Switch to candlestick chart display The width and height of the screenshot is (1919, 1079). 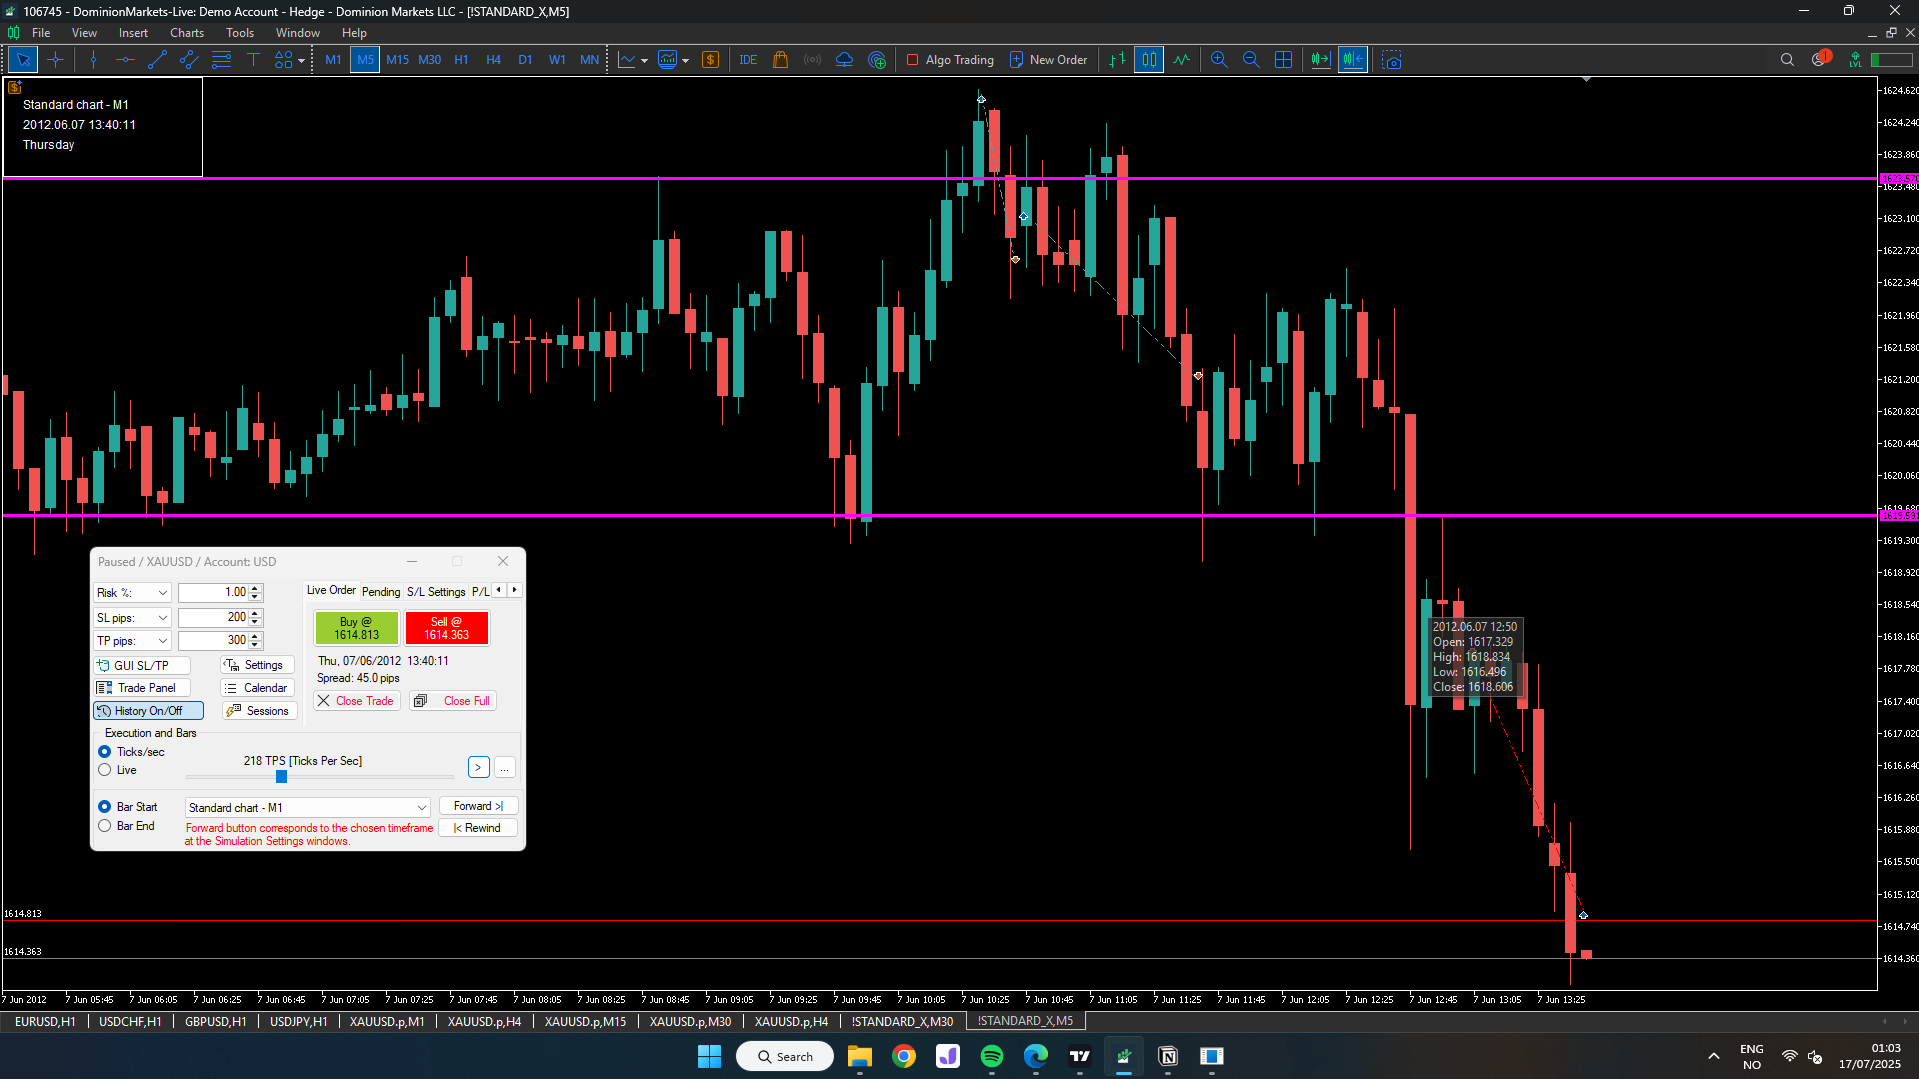tap(1149, 60)
